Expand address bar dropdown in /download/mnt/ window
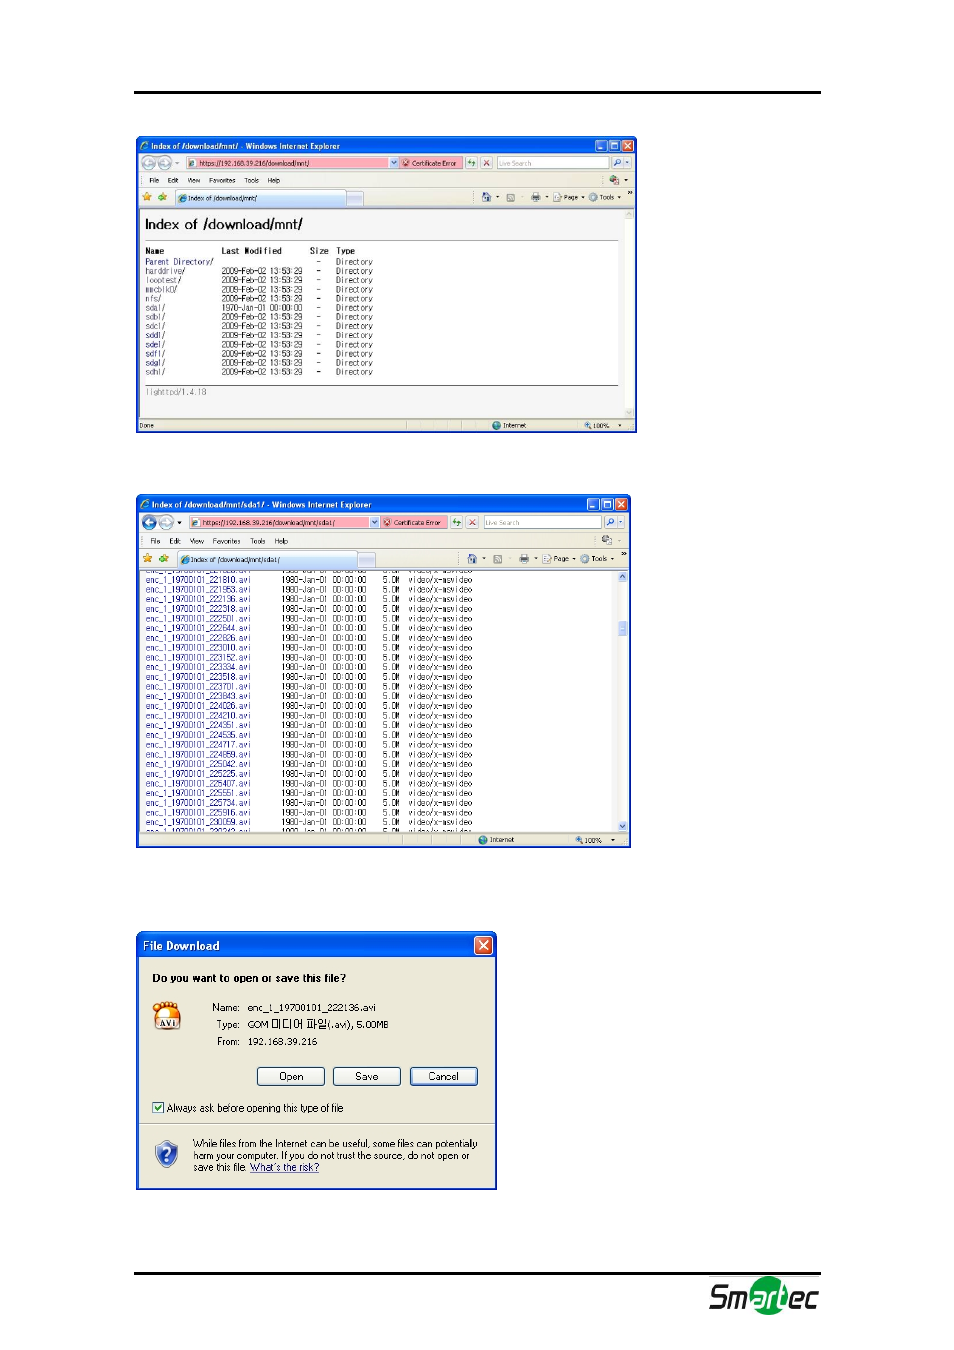This screenshot has width=954, height=1350. coord(394,163)
